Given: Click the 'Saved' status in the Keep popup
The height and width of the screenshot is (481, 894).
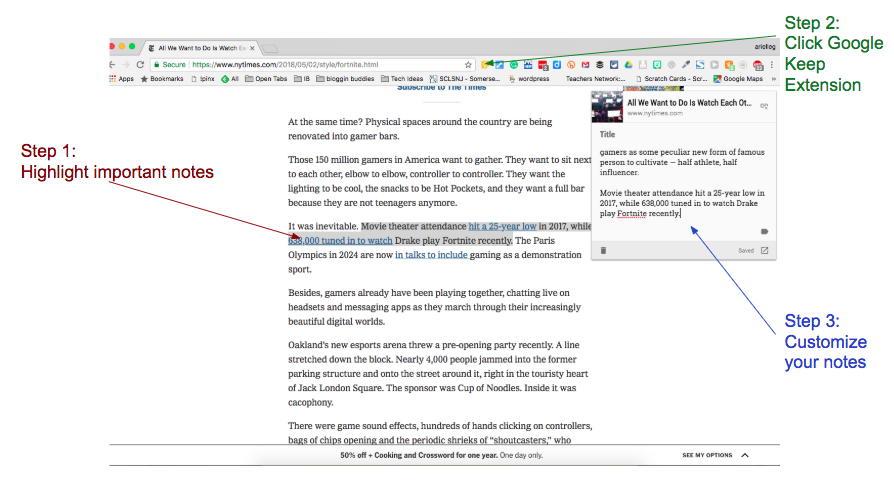Looking at the screenshot, I should point(746,251).
